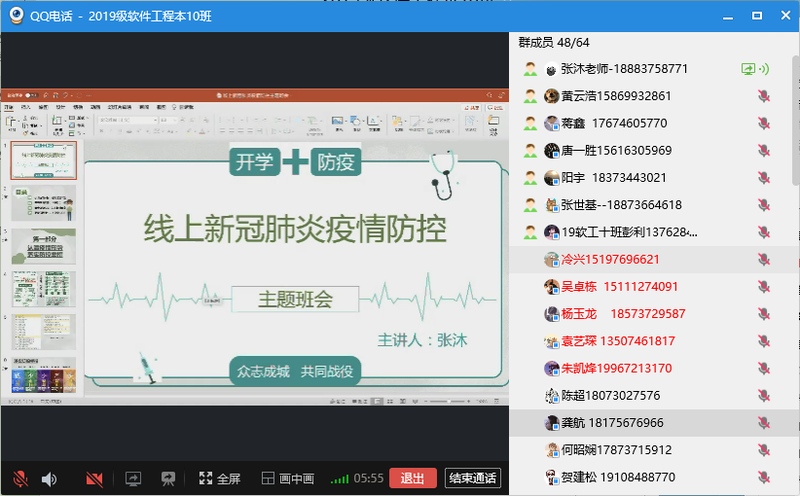Click avatar of 蒋鑫 17674605770
Viewport: 800px width, 496px height.
coord(551,123)
